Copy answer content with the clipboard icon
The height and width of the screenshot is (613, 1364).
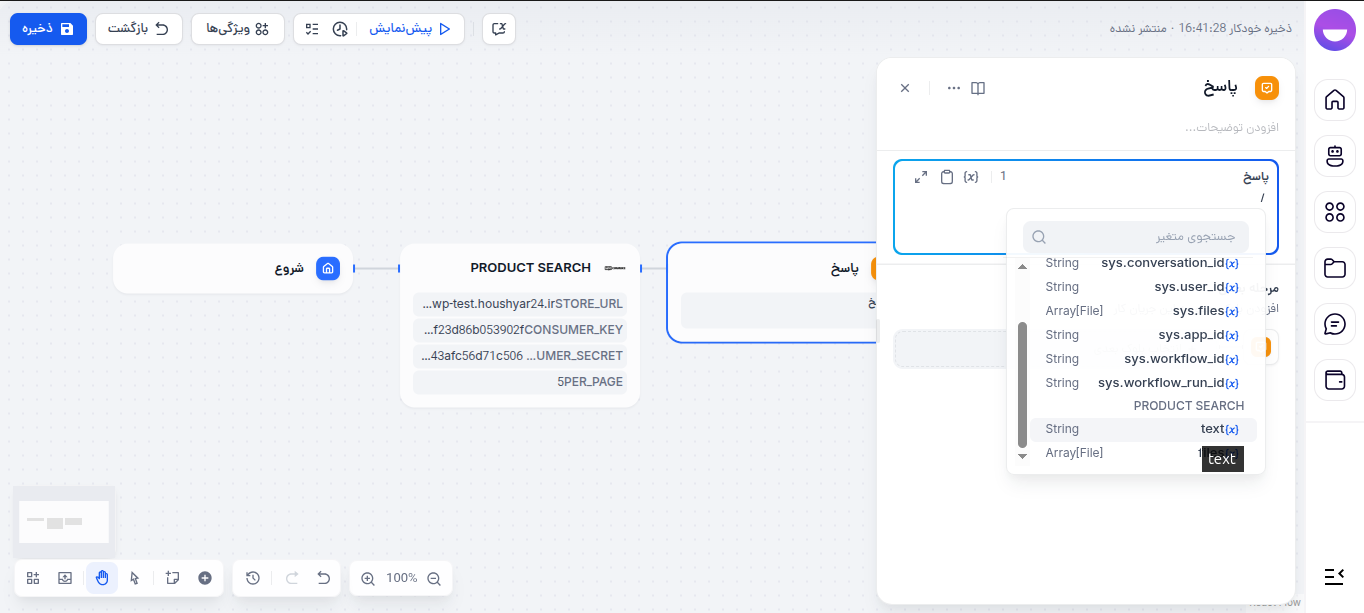[x=946, y=176]
